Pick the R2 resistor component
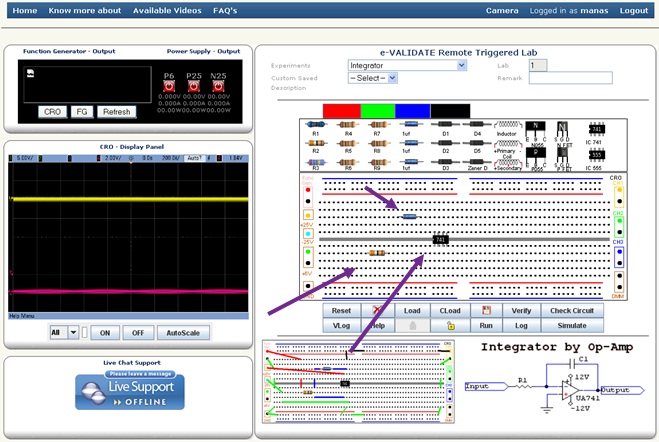This screenshot has width=659, height=442. tap(316, 143)
